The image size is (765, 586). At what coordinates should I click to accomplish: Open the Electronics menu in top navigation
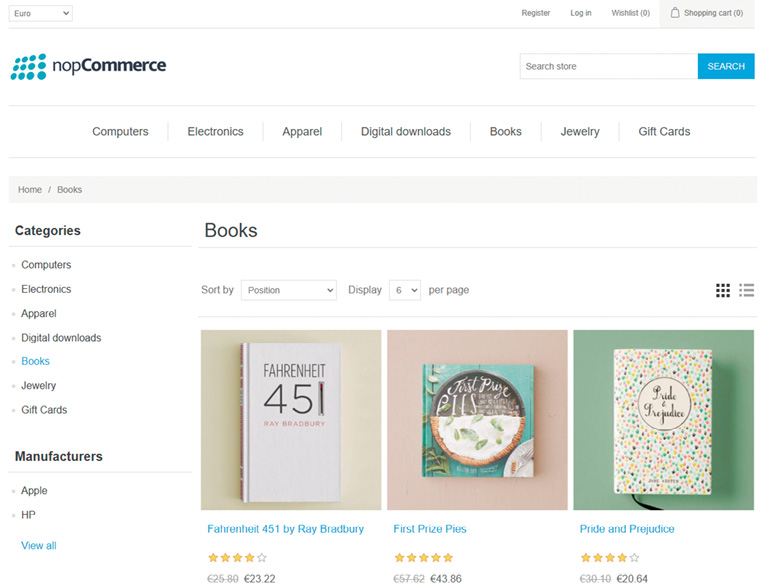tap(215, 131)
